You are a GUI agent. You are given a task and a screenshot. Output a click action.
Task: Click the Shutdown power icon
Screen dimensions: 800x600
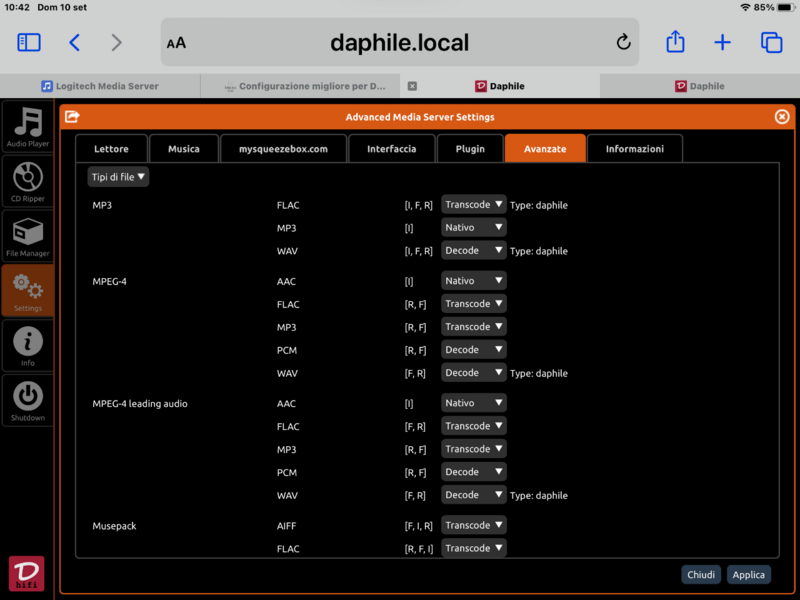coord(28,399)
